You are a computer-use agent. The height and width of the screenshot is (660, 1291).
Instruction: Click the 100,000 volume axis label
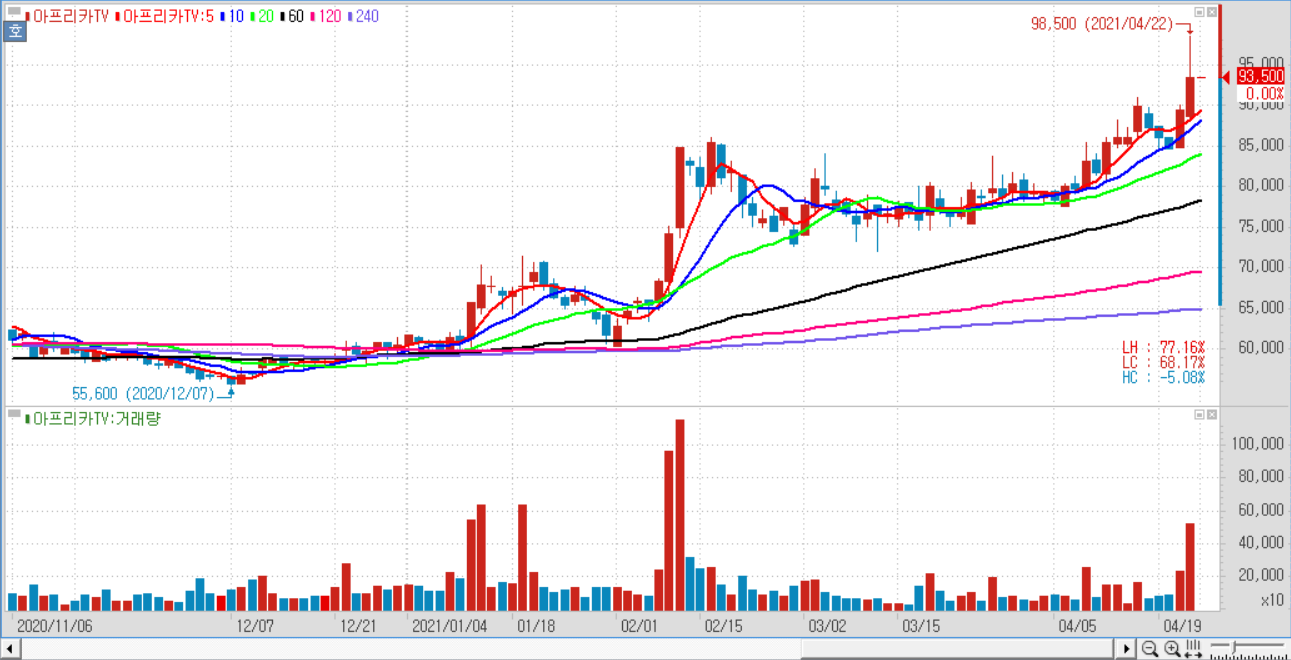pos(1257,444)
